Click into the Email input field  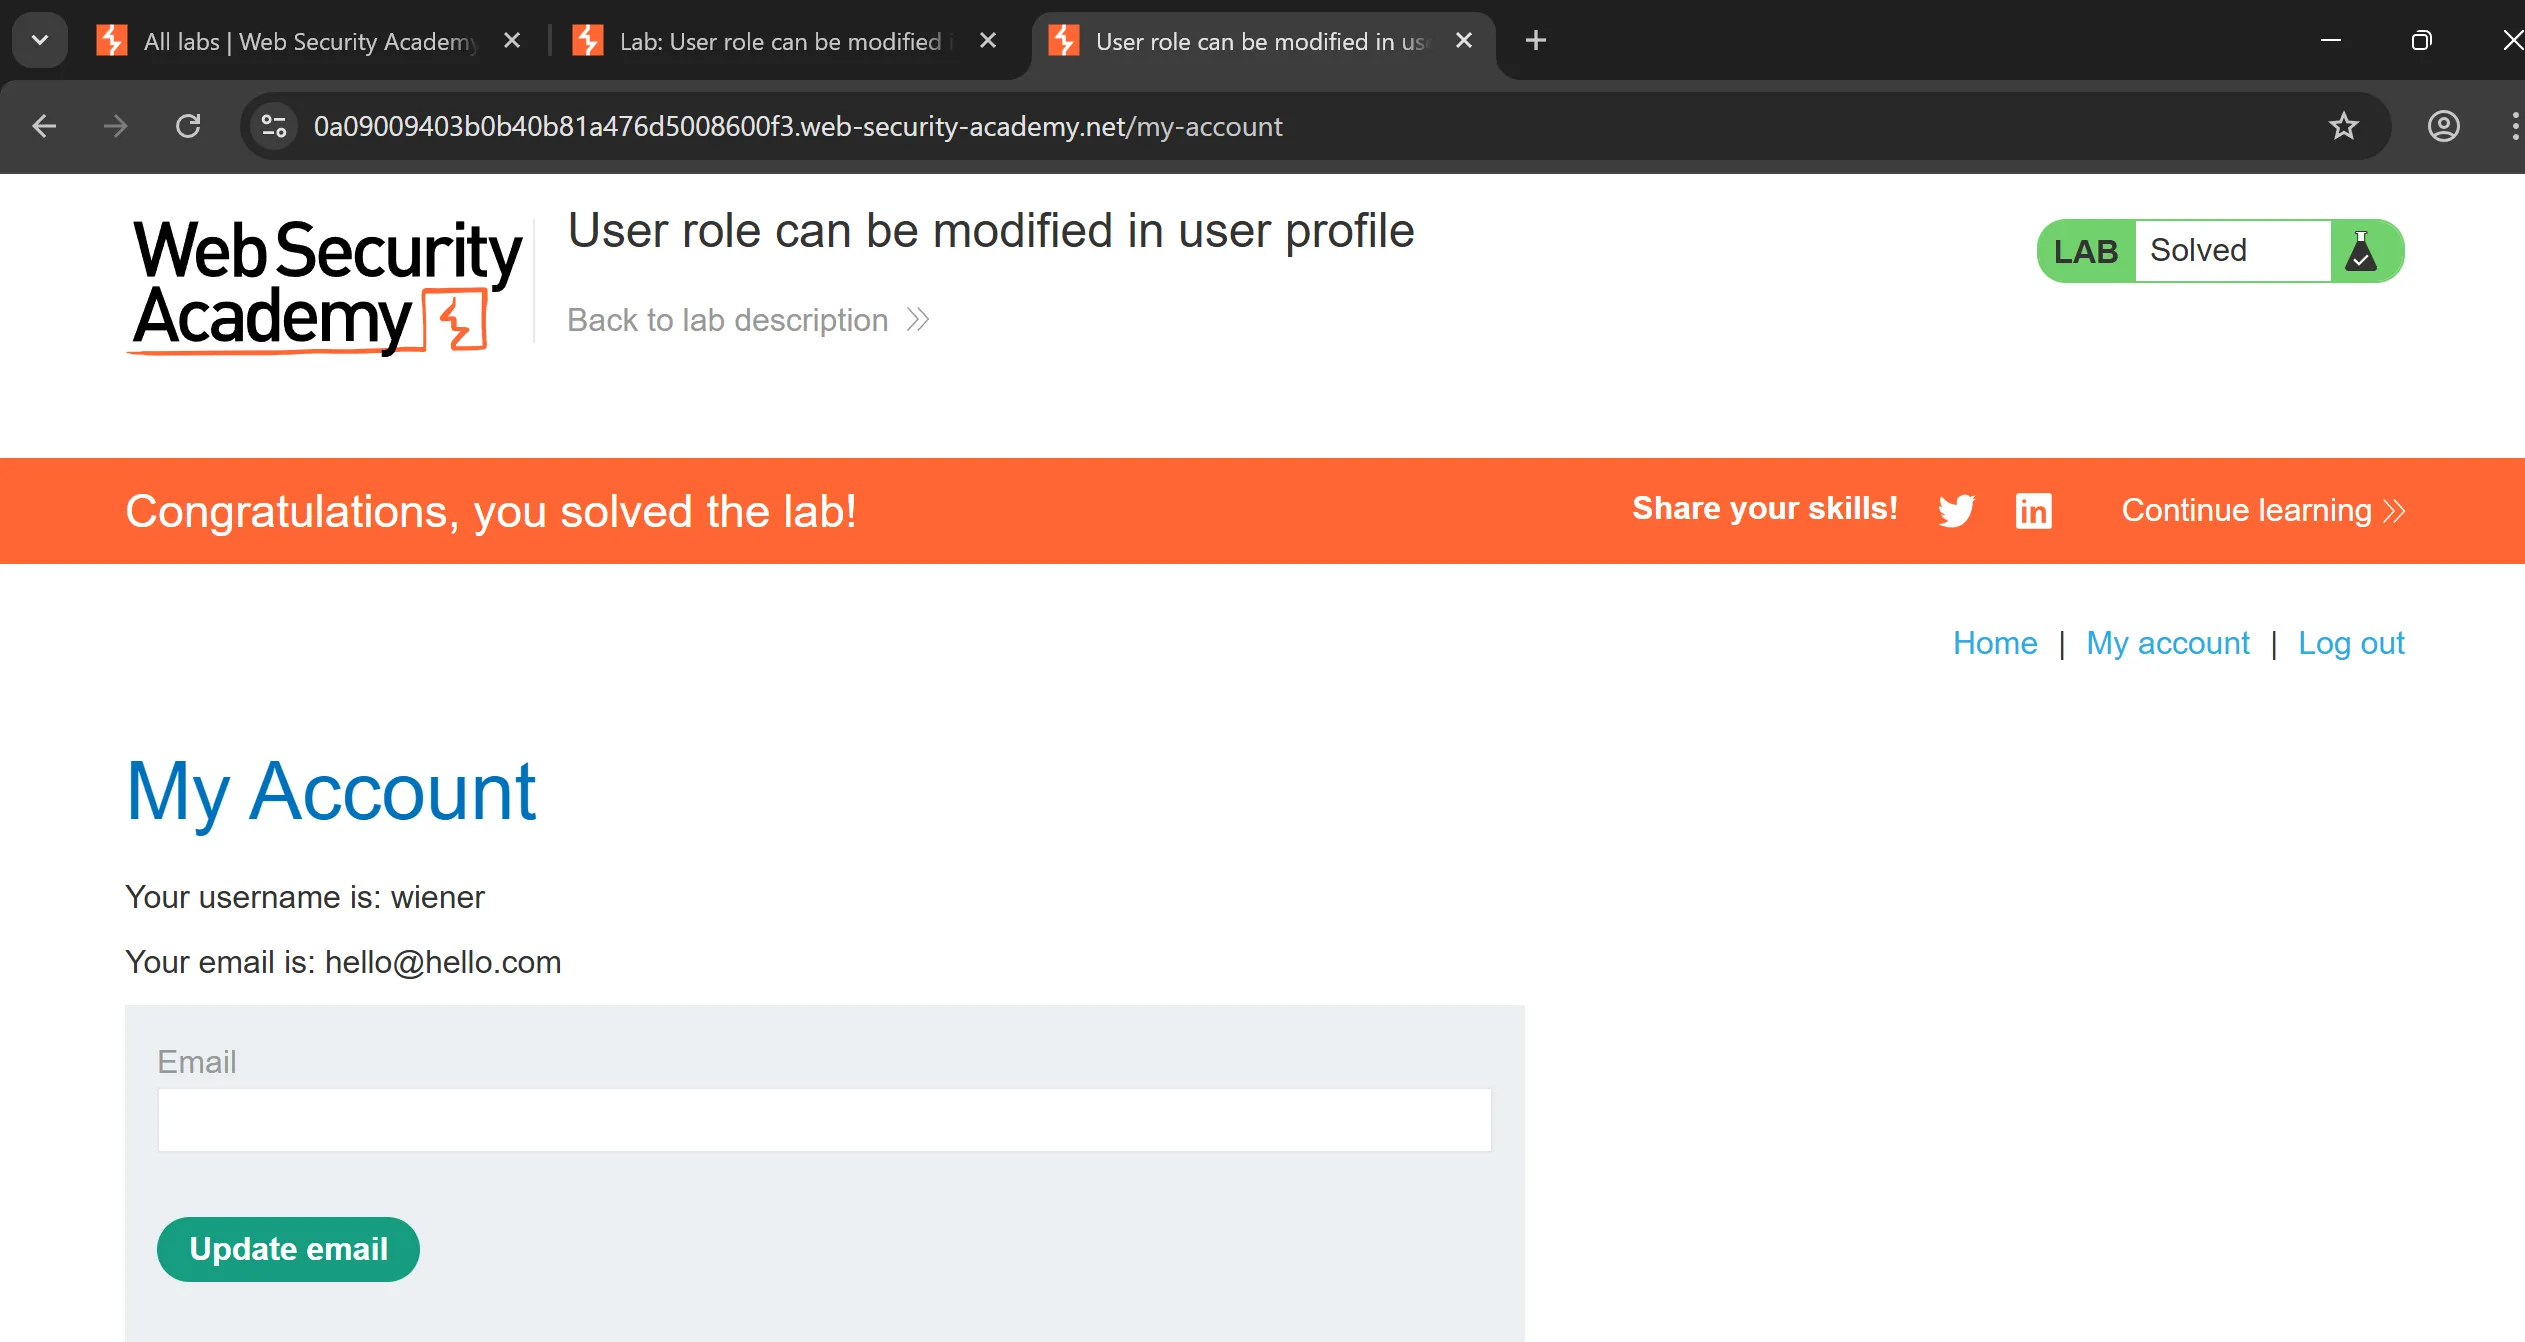[824, 1120]
